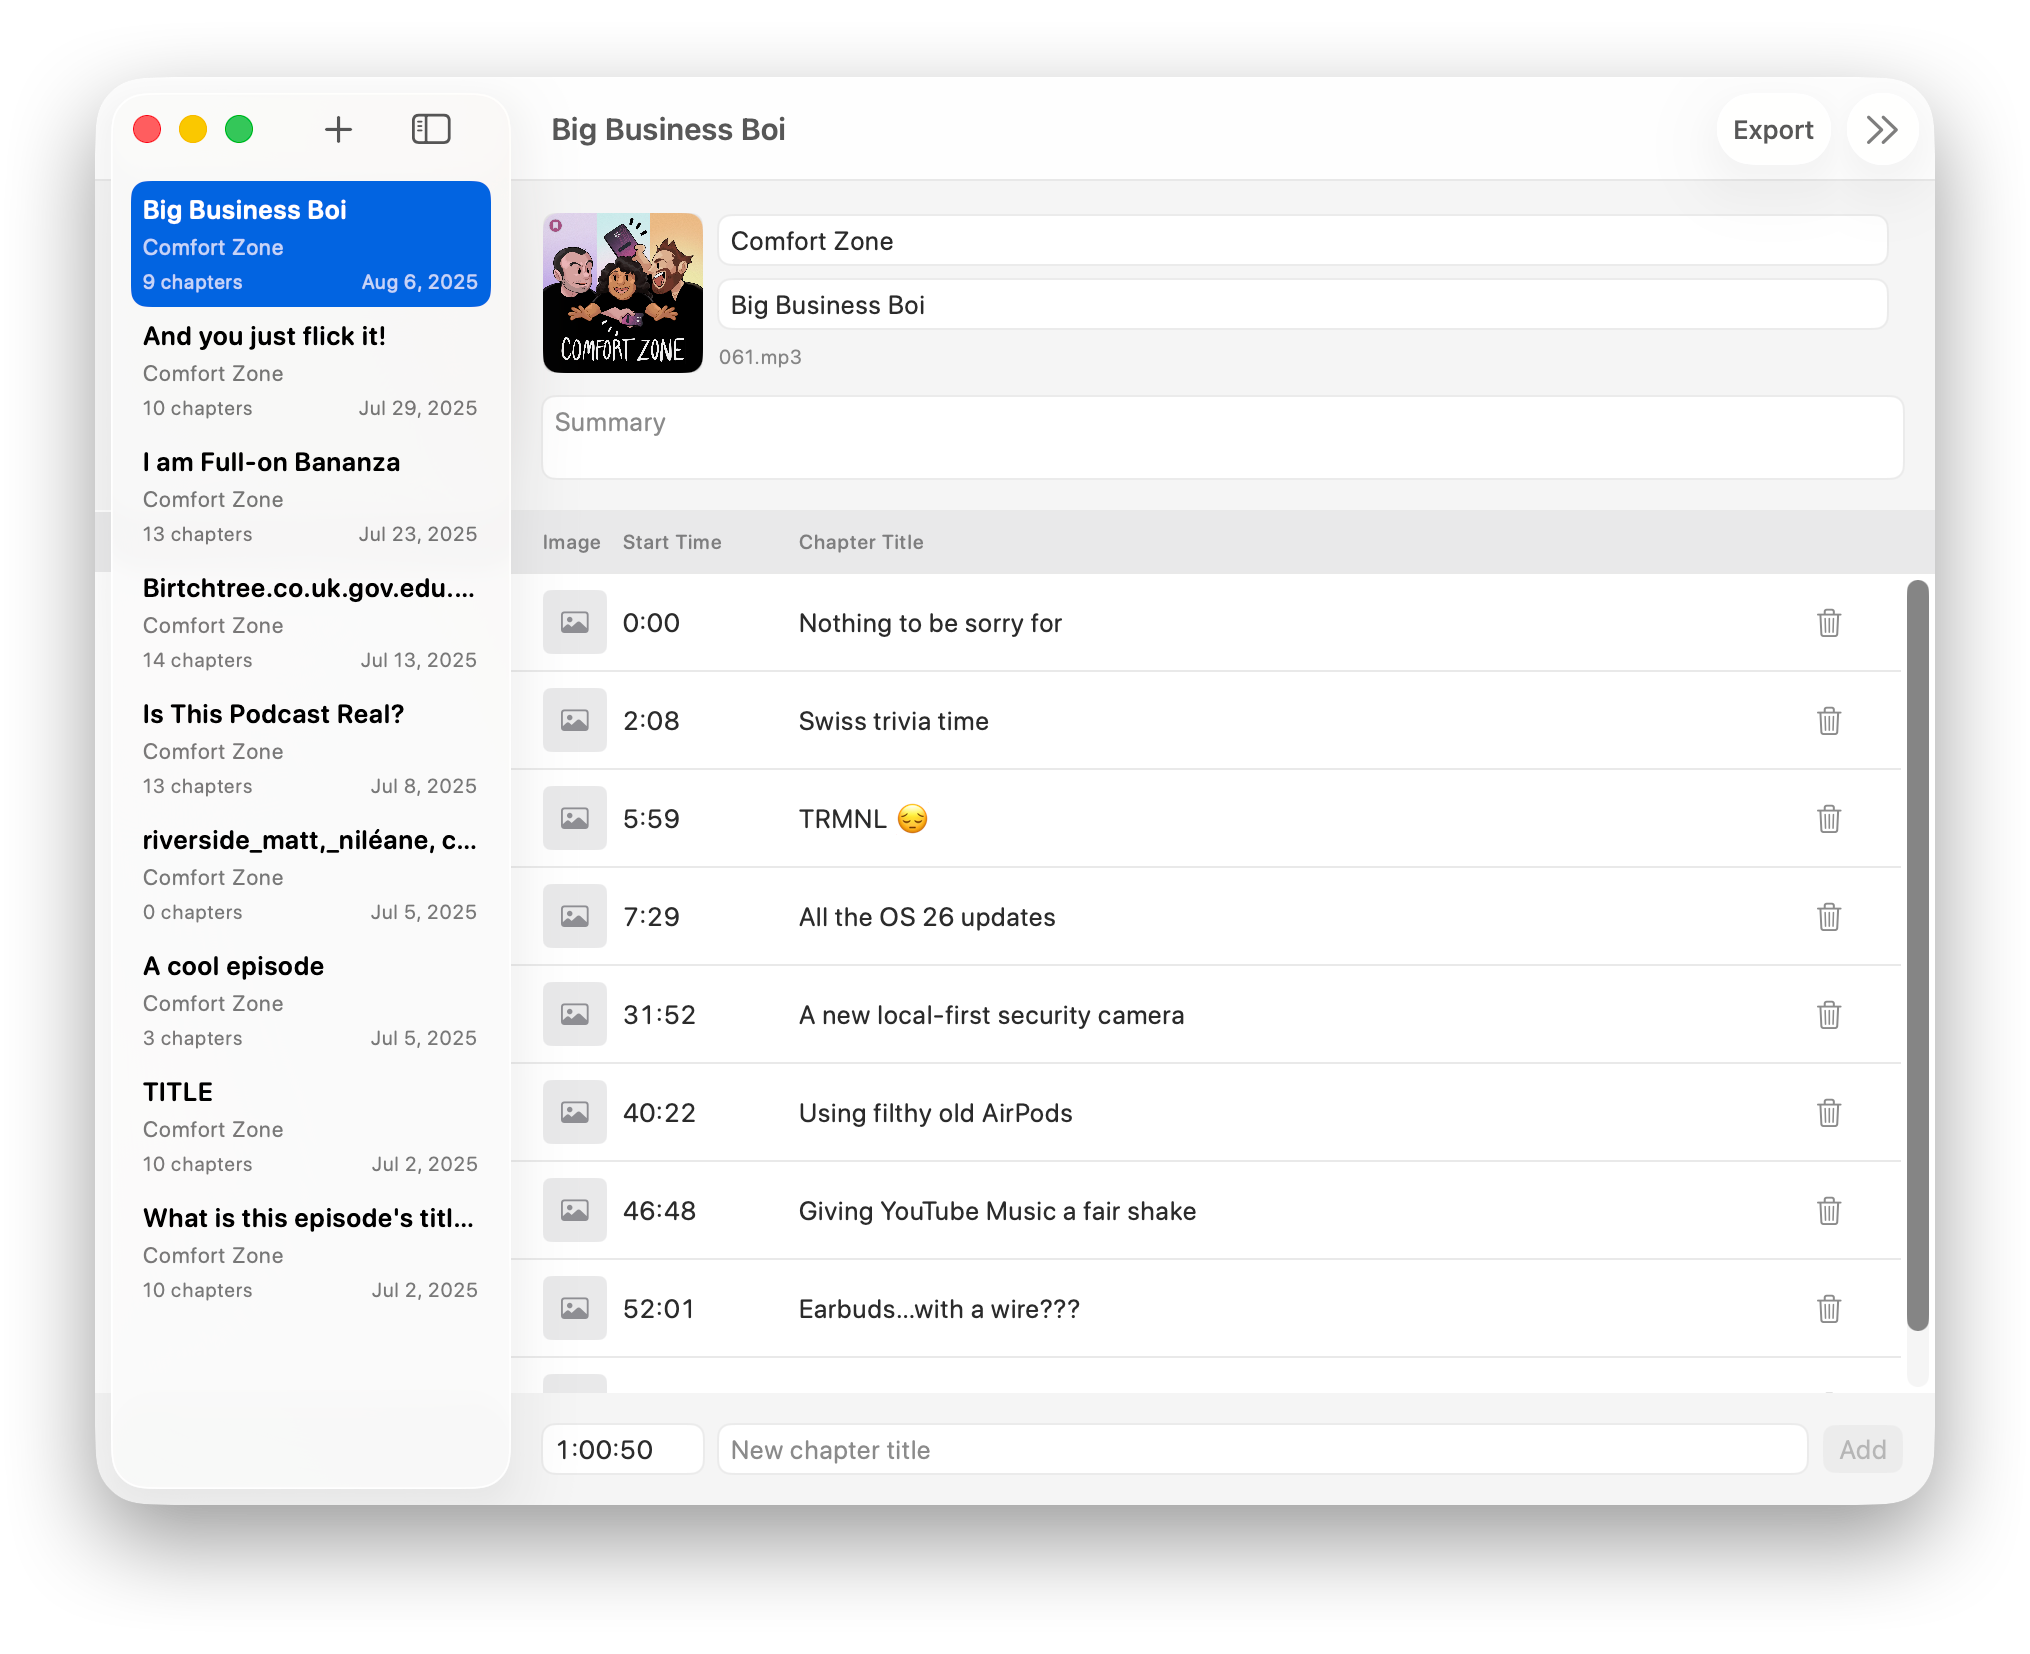The height and width of the screenshot is (1654, 2030).
Task: Remove the 'Earbuds...with a wire???' chapter
Action: (x=1828, y=1309)
